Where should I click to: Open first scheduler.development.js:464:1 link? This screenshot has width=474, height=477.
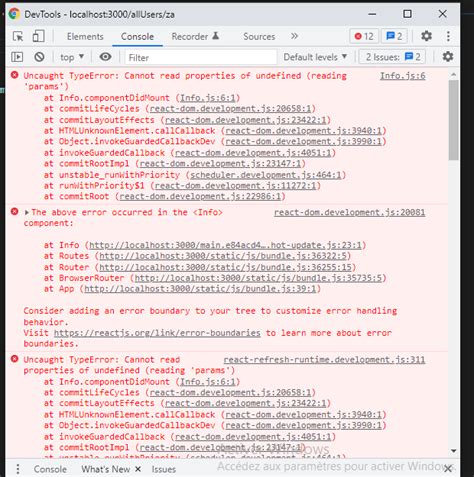click(x=266, y=175)
